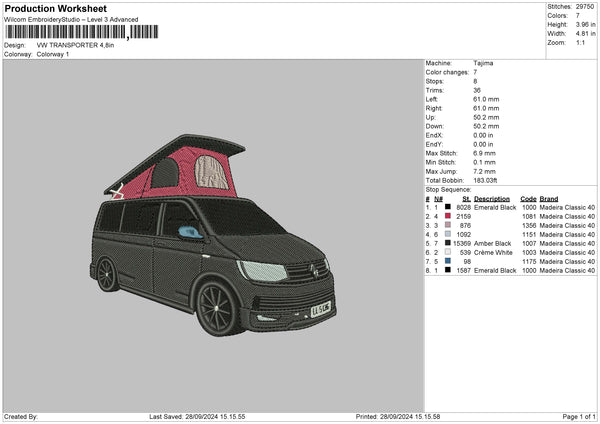The image size is (600, 424).
Task: Click the black swatch in stop row 1
Action: click(448, 207)
